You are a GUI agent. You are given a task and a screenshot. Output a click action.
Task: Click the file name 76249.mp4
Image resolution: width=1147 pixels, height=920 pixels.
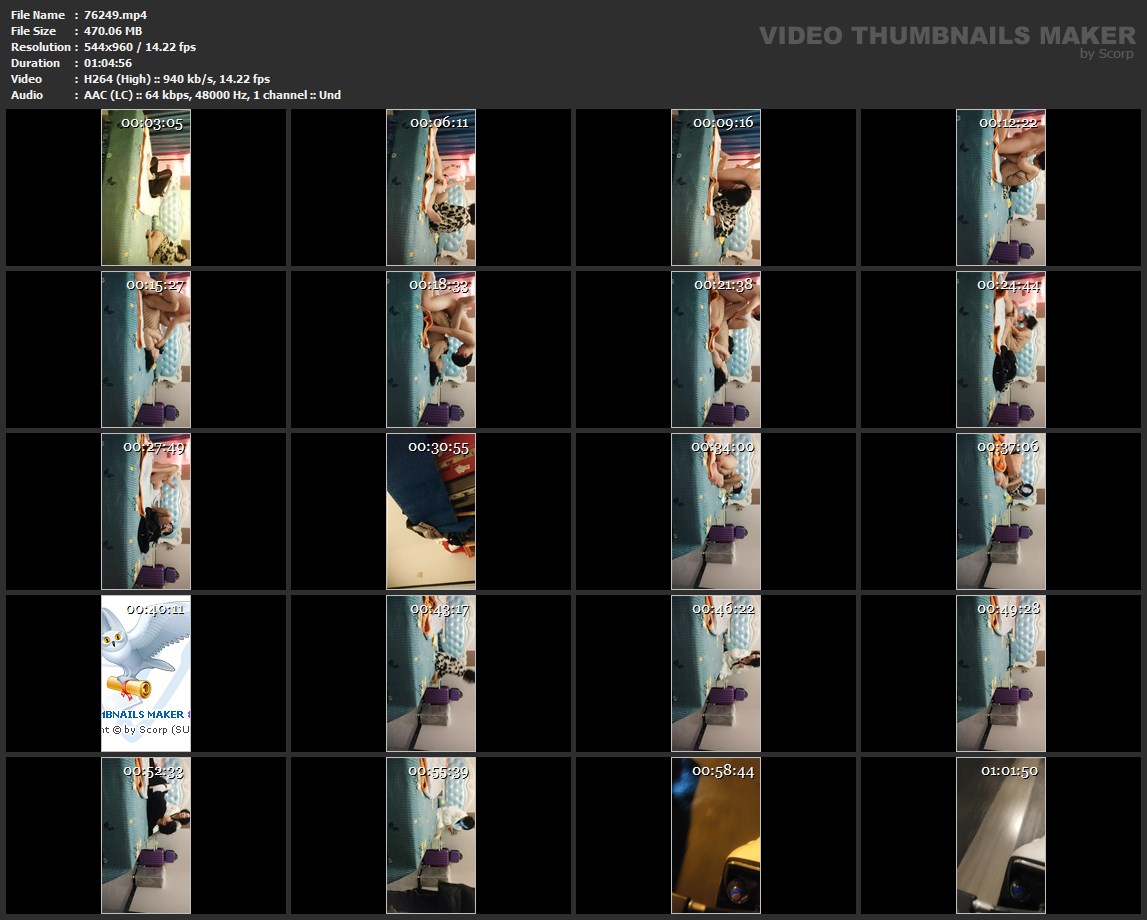115,15
